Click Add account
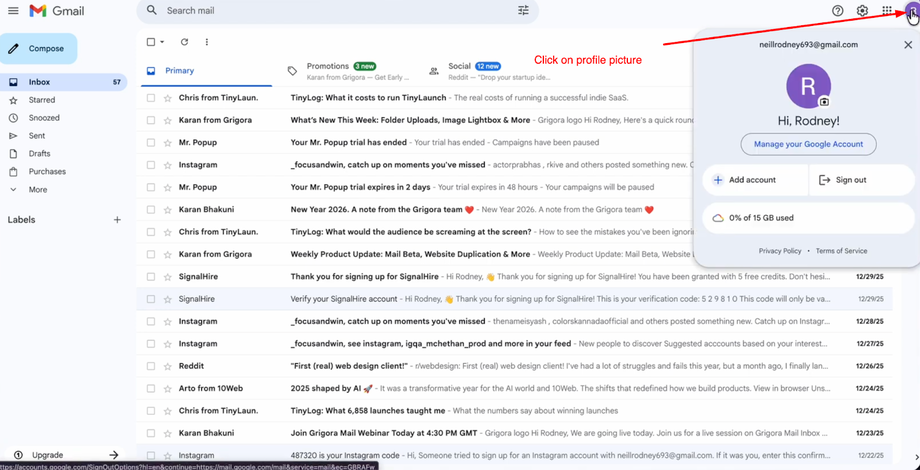 pos(755,180)
